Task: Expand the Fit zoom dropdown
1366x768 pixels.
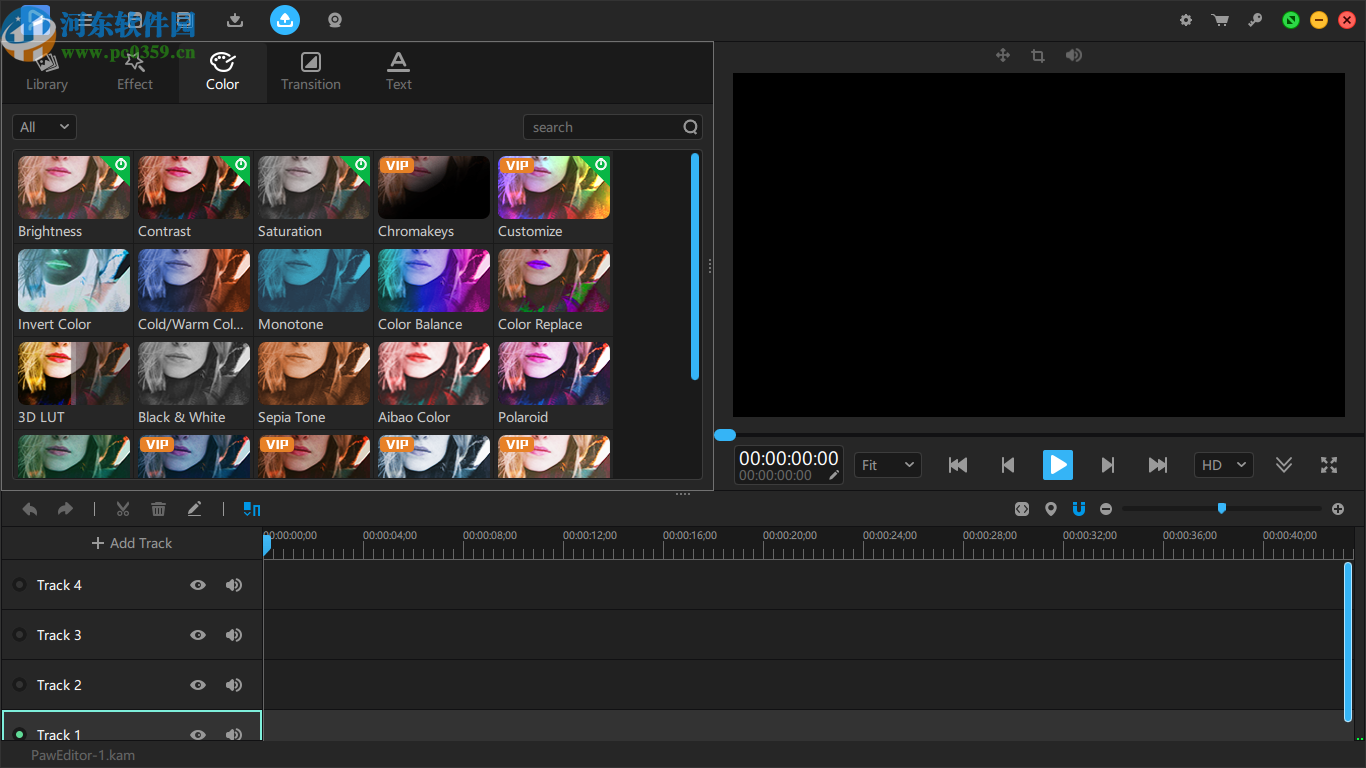Action: 887,465
